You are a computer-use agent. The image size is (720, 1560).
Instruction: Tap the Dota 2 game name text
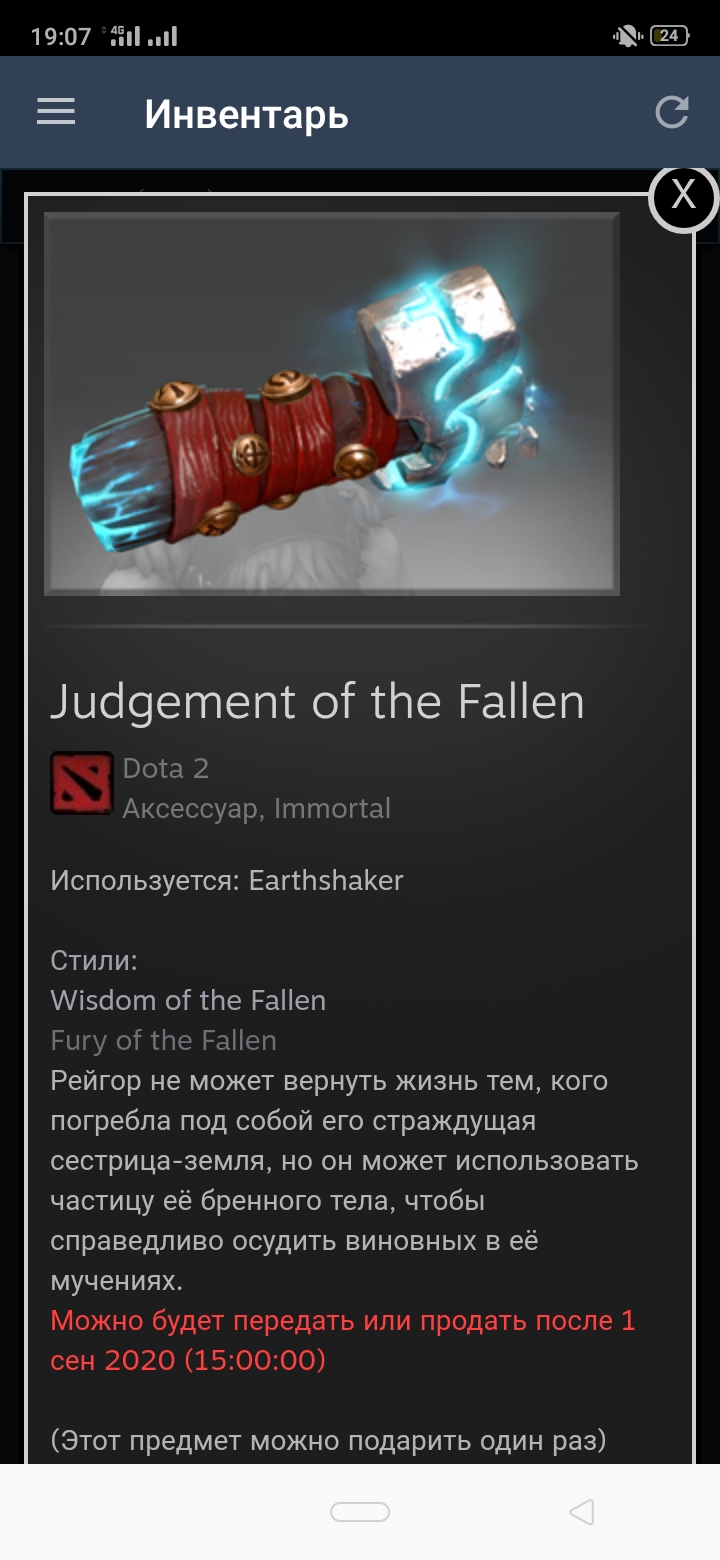pyautogui.click(x=166, y=768)
